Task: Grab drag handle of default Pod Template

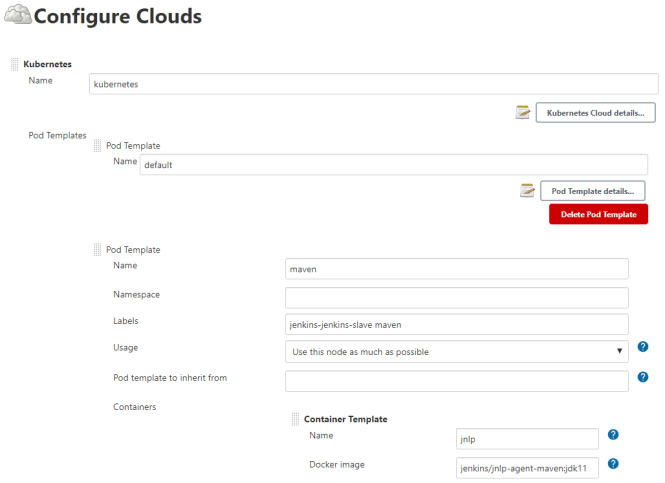Action: (x=97, y=145)
